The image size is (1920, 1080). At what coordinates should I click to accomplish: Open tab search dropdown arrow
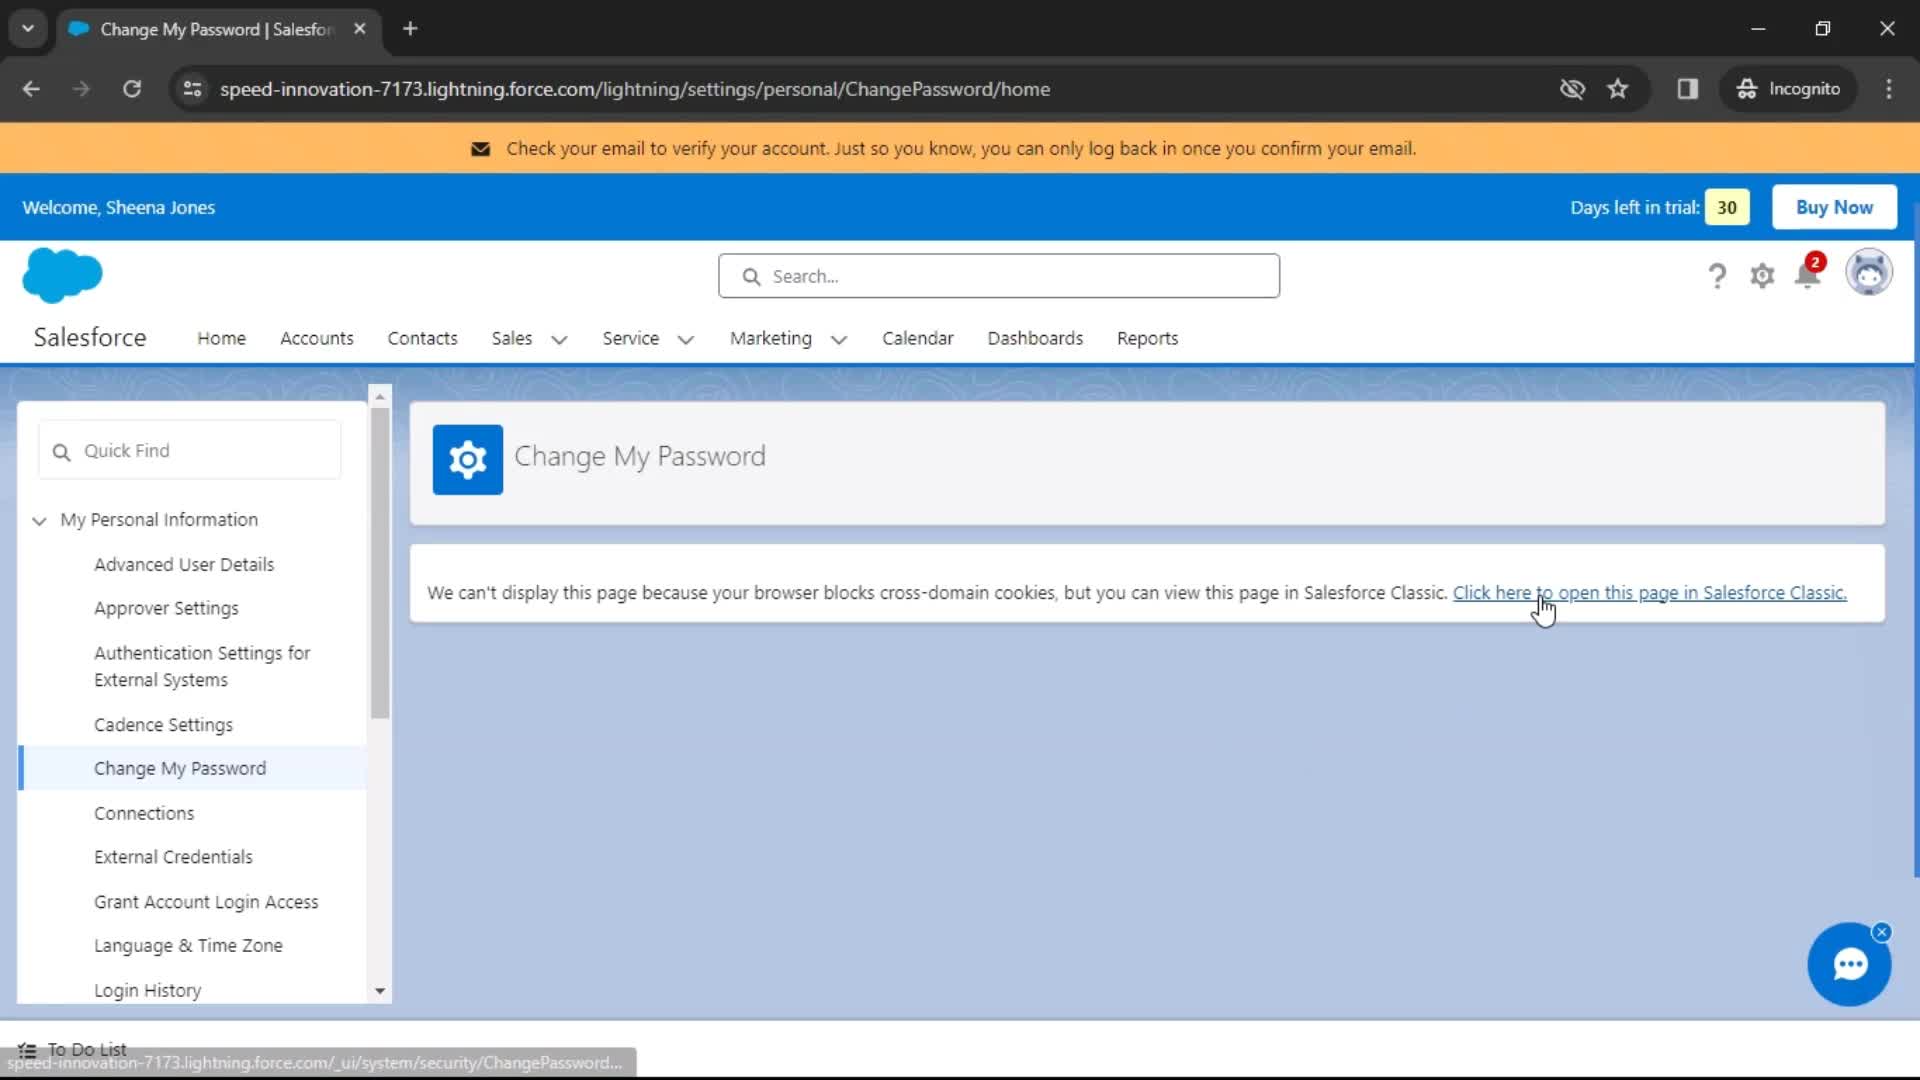(x=28, y=29)
